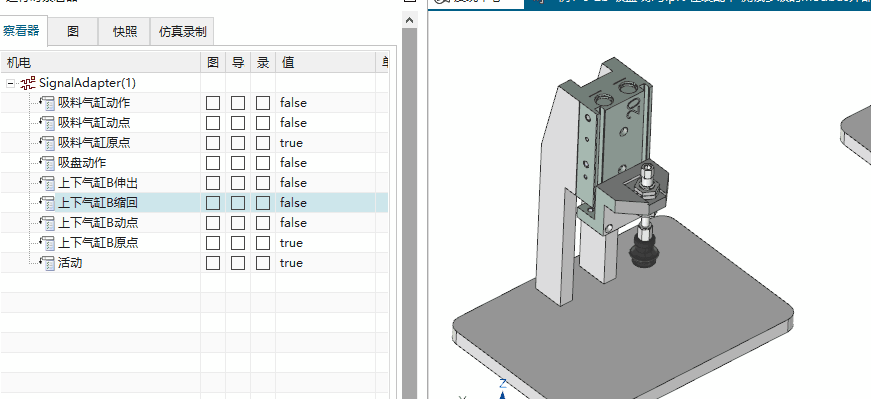Select the 吸料气缸动作 signal icon

(x=48, y=103)
